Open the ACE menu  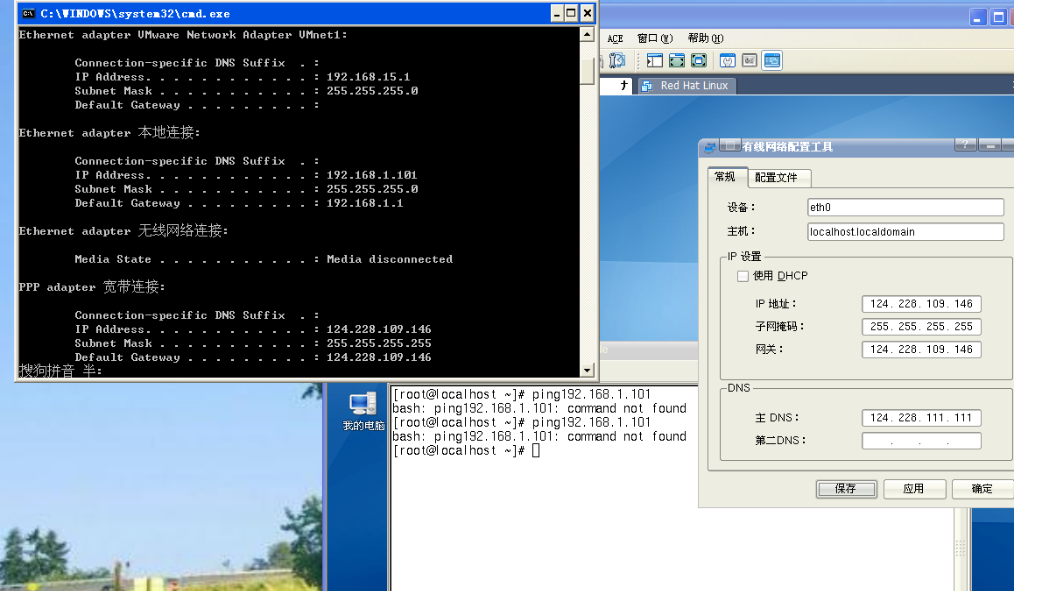pyautogui.click(x=615, y=39)
